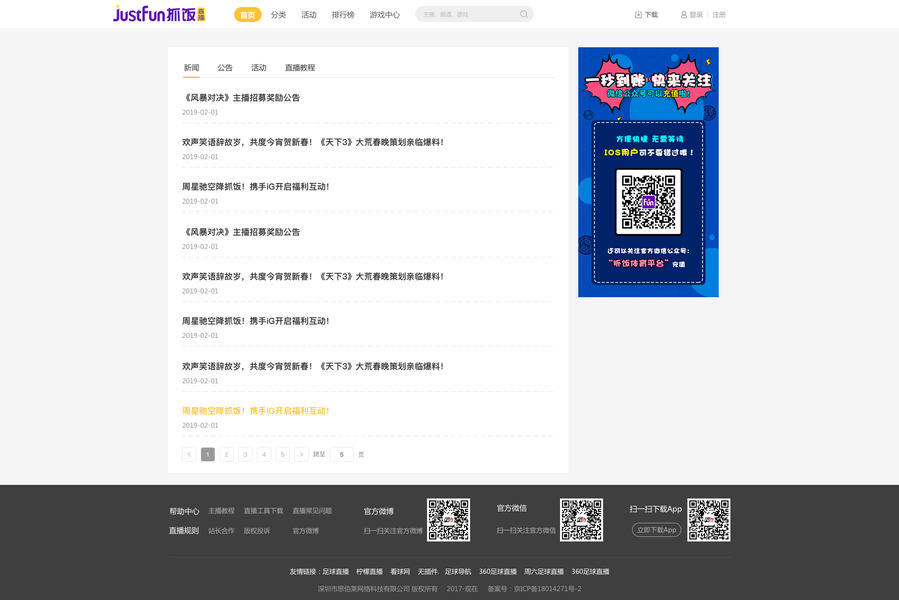Open footer link 站长合作
This screenshot has height=600, width=899.
tap(221, 531)
